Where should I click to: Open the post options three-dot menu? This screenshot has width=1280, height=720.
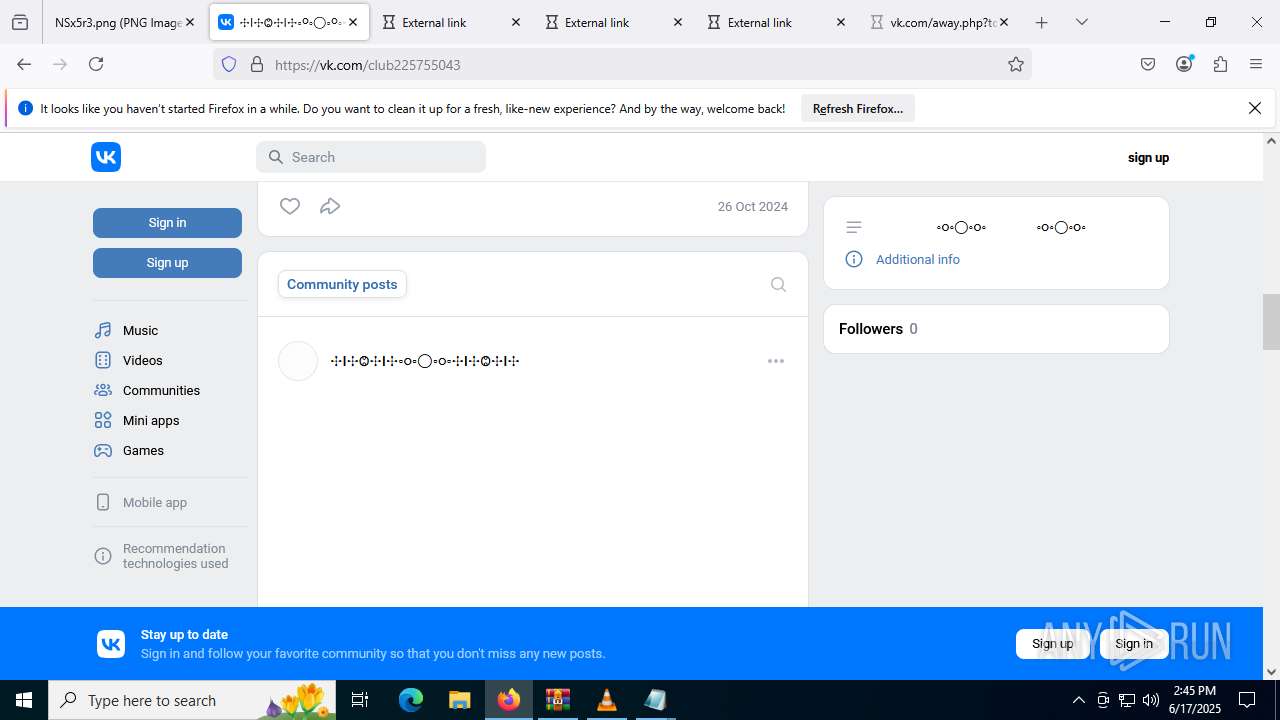pos(776,361)
